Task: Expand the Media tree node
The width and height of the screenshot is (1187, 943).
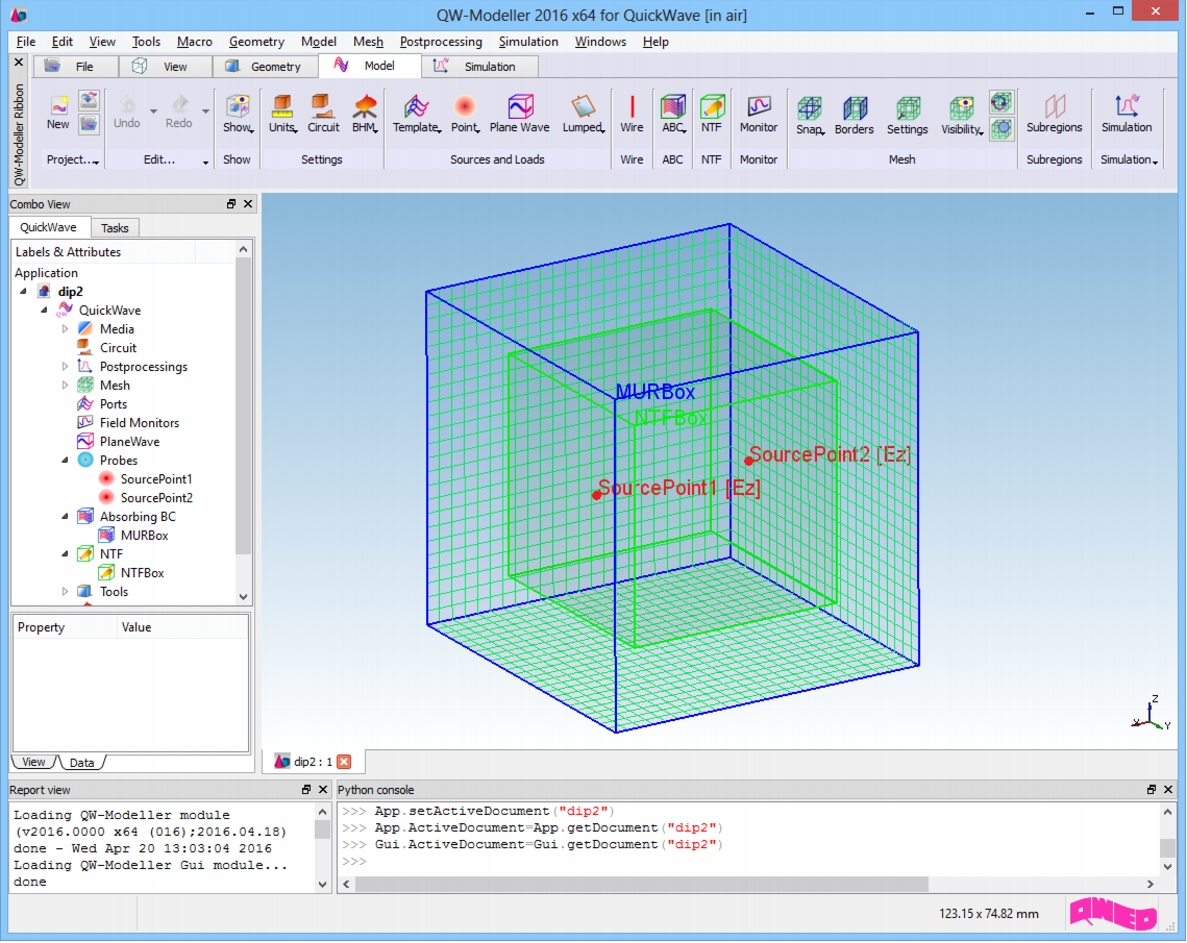Action: point(65,329)
